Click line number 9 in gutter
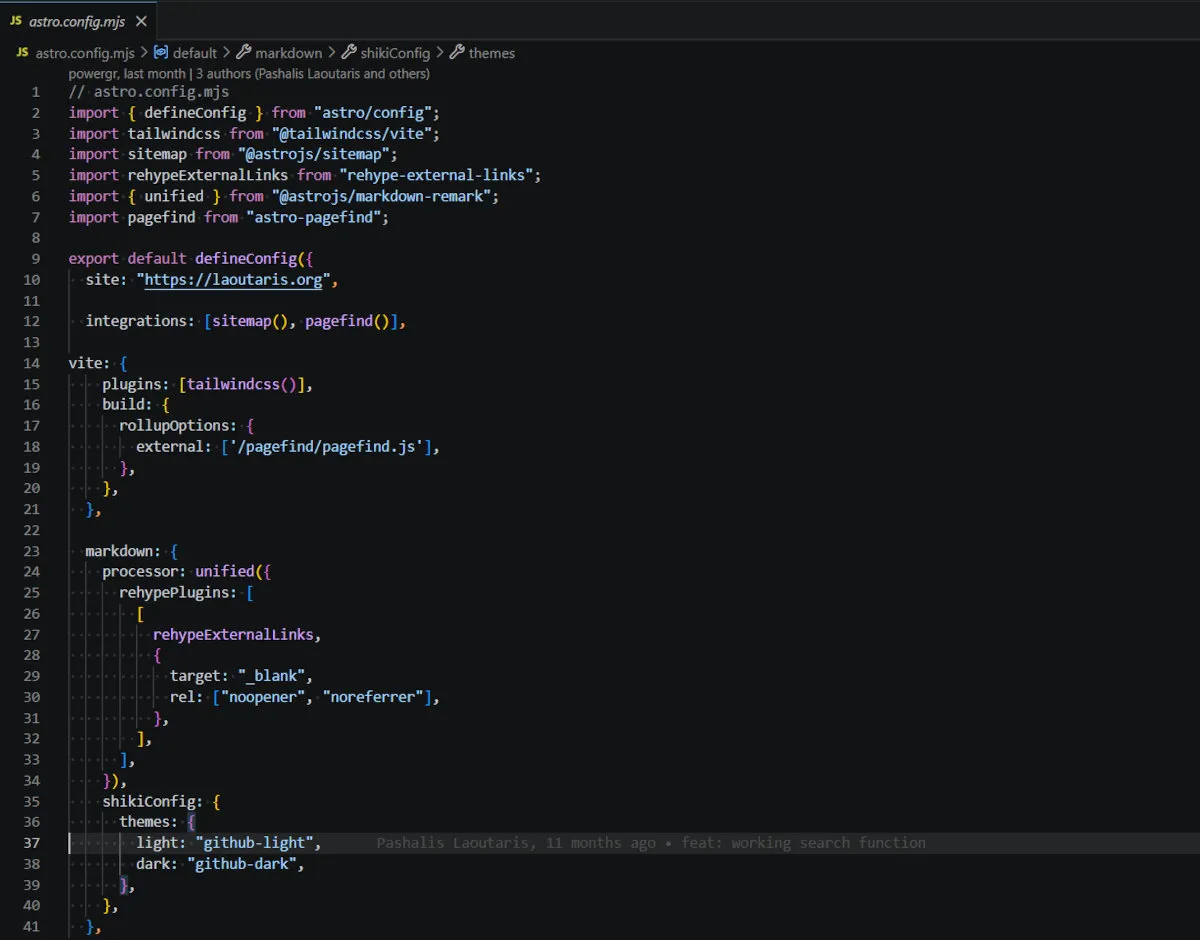This screenshot has width=1200, height=940. pos(37,259)
